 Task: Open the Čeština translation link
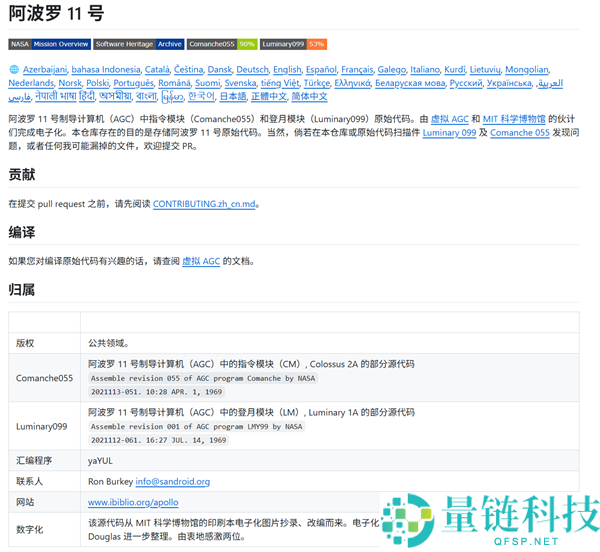pos(188,70)
